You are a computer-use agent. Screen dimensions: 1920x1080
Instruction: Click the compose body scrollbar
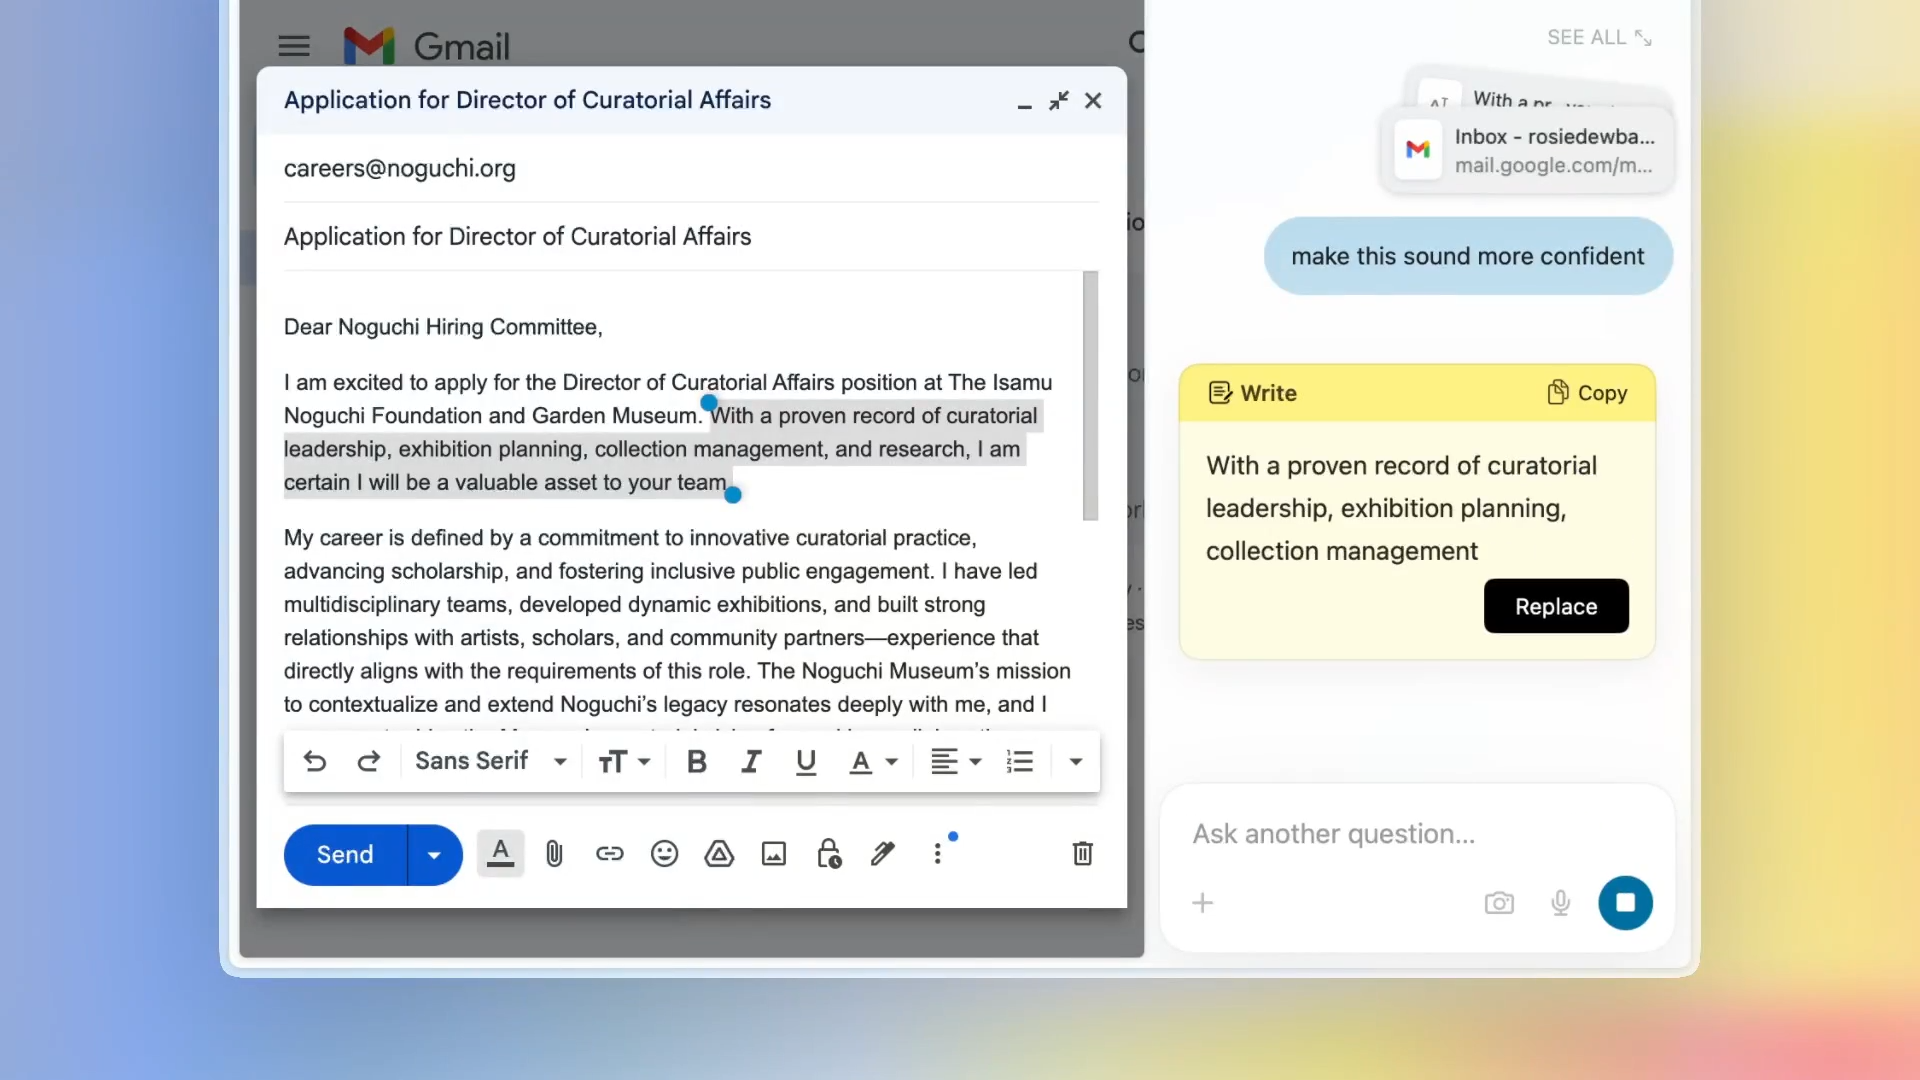tap(1090, 396)
